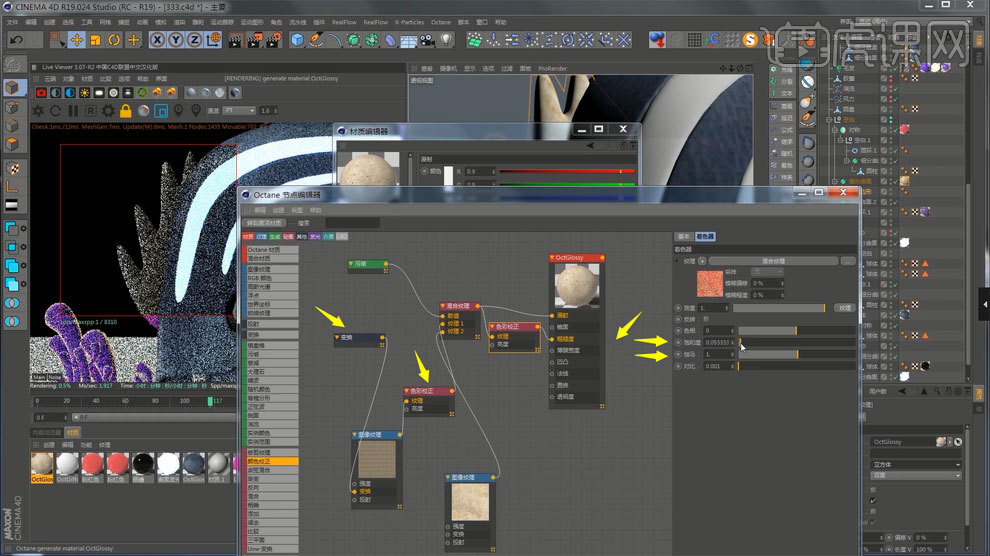Select the Rotate tool in the toolbar
The width and height of the screenshot is (990, 556).
[x=114, y=40]
